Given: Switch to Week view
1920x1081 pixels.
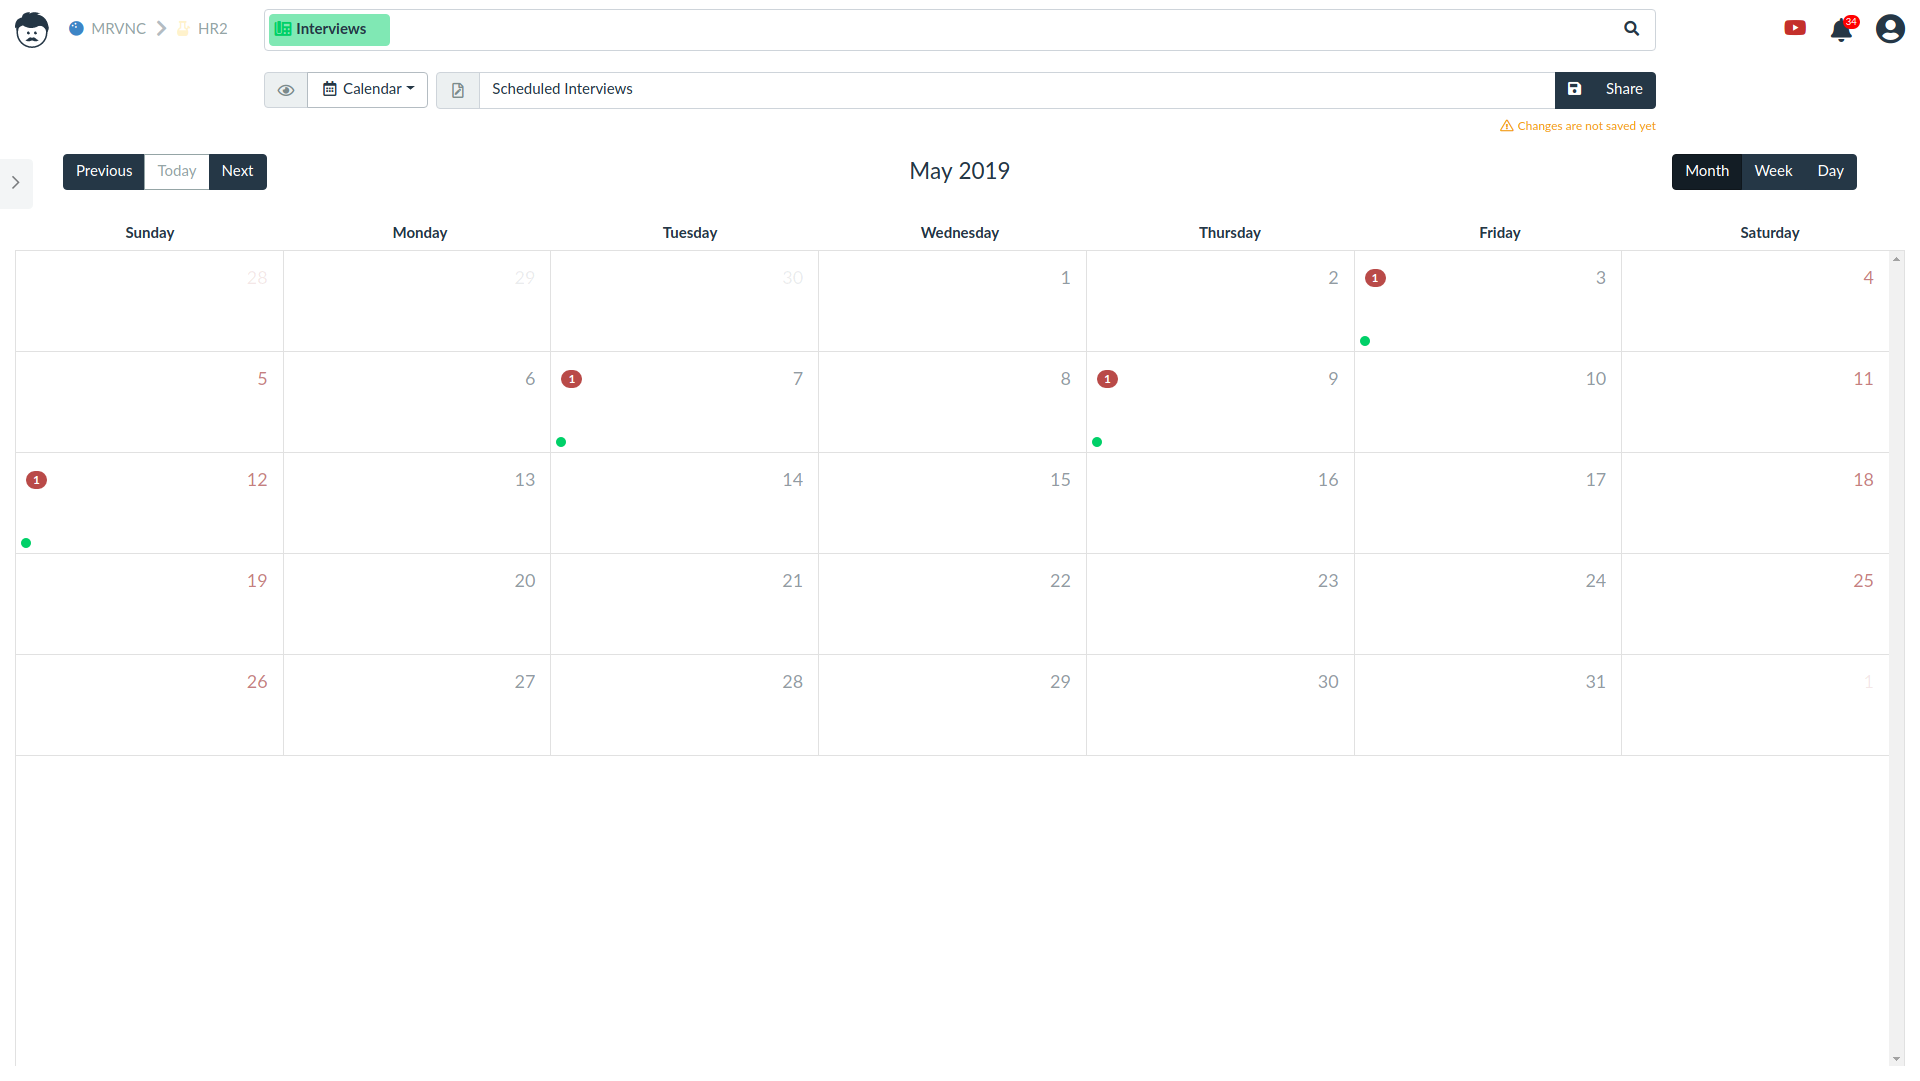Looking at the screenshot, I should (1772, 171).
